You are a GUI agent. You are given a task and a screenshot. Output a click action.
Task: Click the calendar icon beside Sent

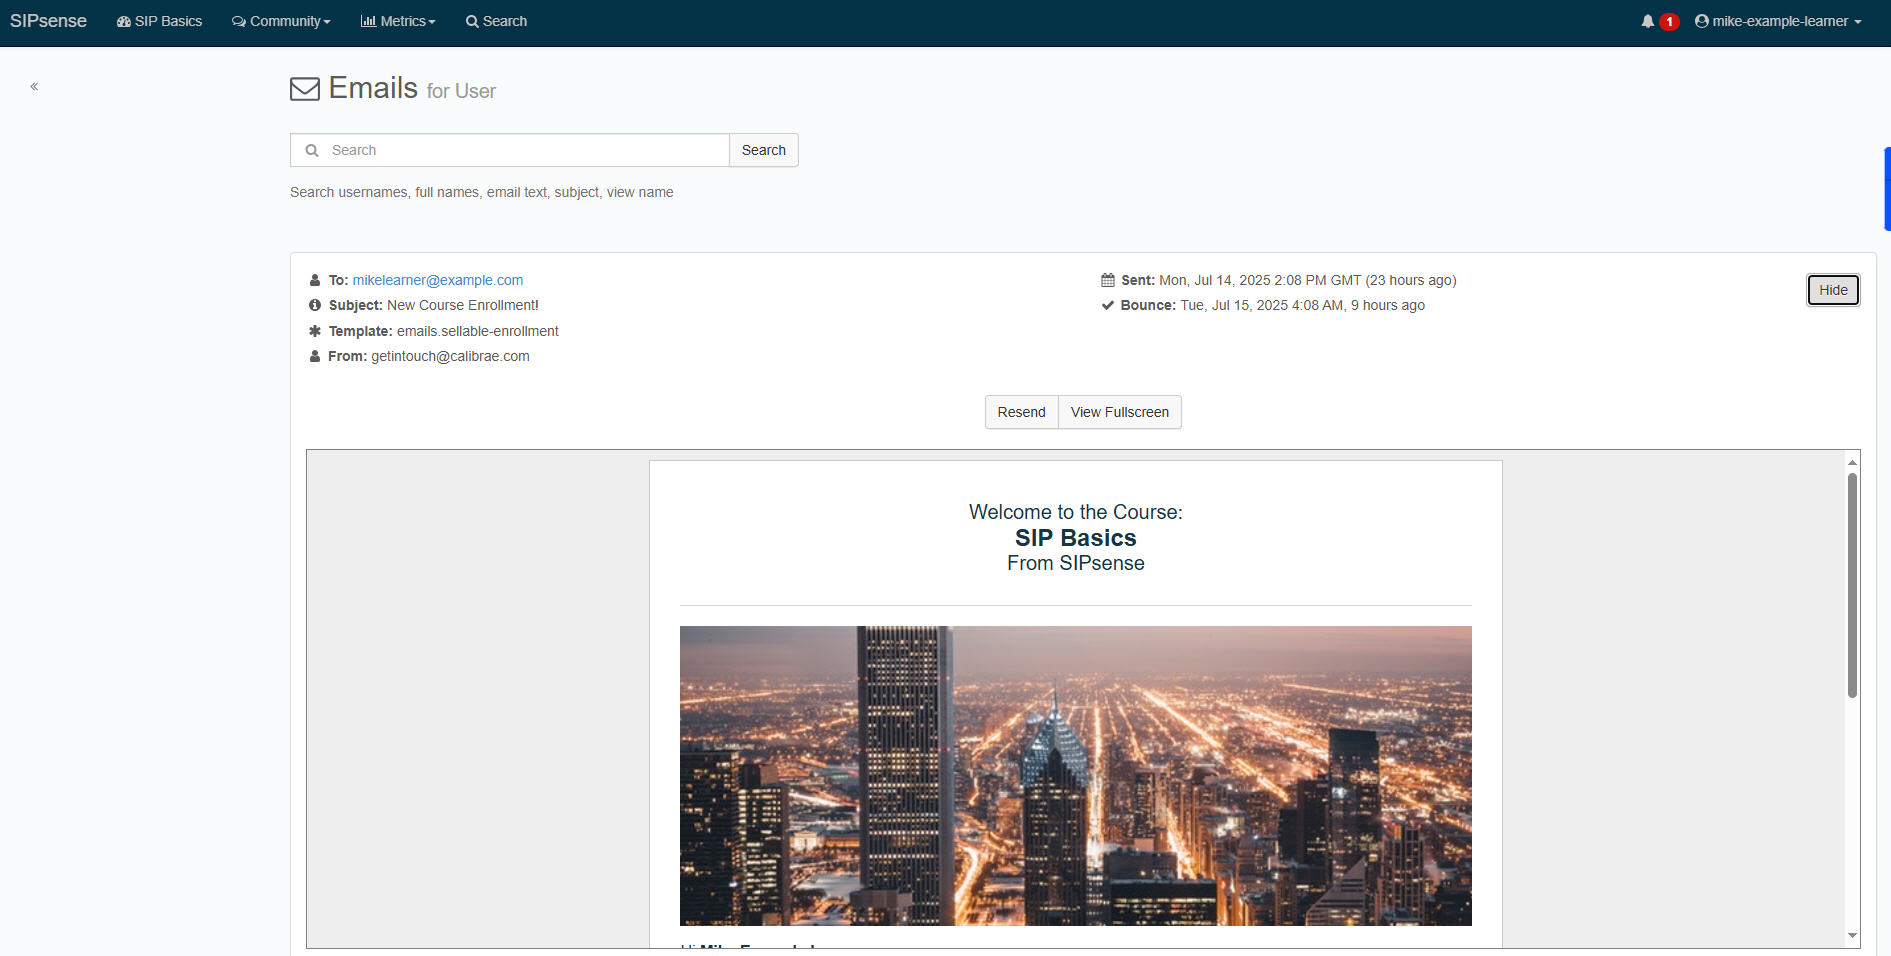coord(1108,280)
